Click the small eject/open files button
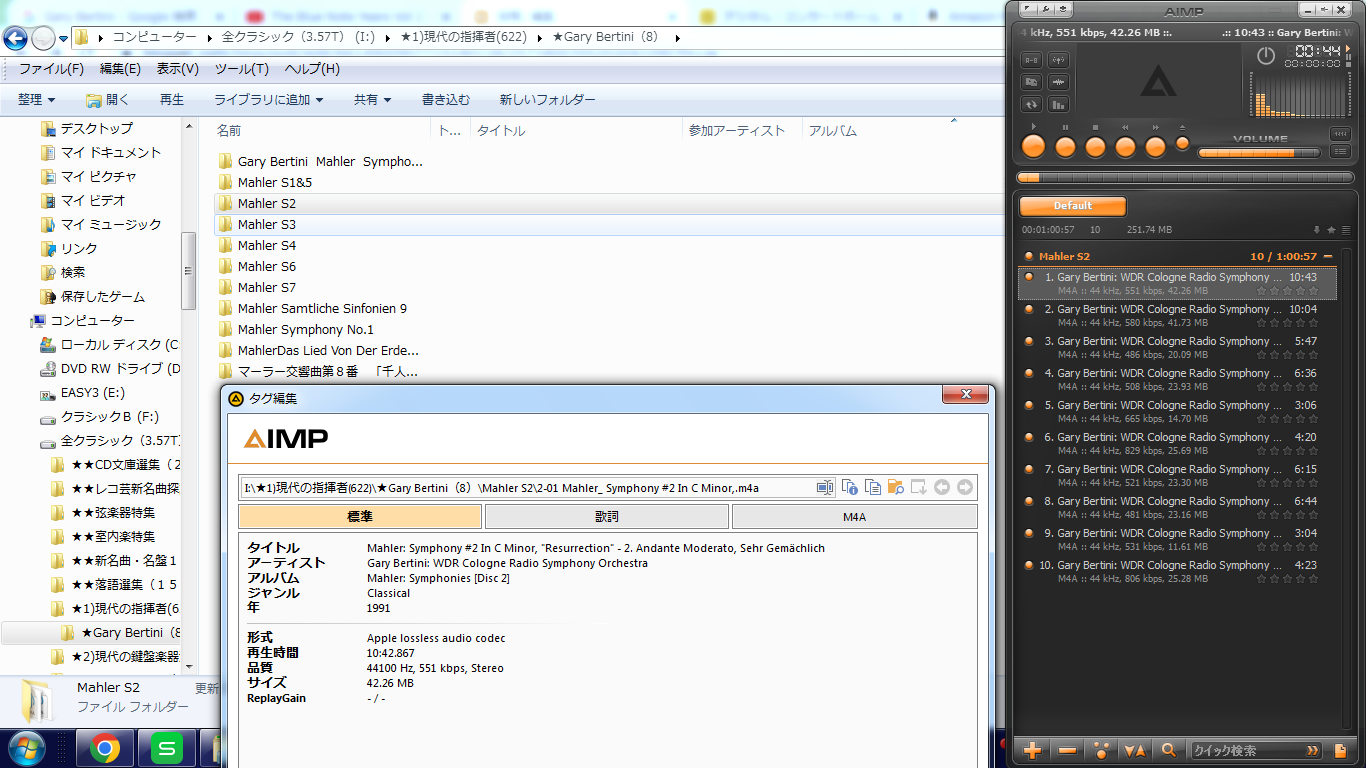The height and width of the screenshot is (768, 1366). point(1183,142)
